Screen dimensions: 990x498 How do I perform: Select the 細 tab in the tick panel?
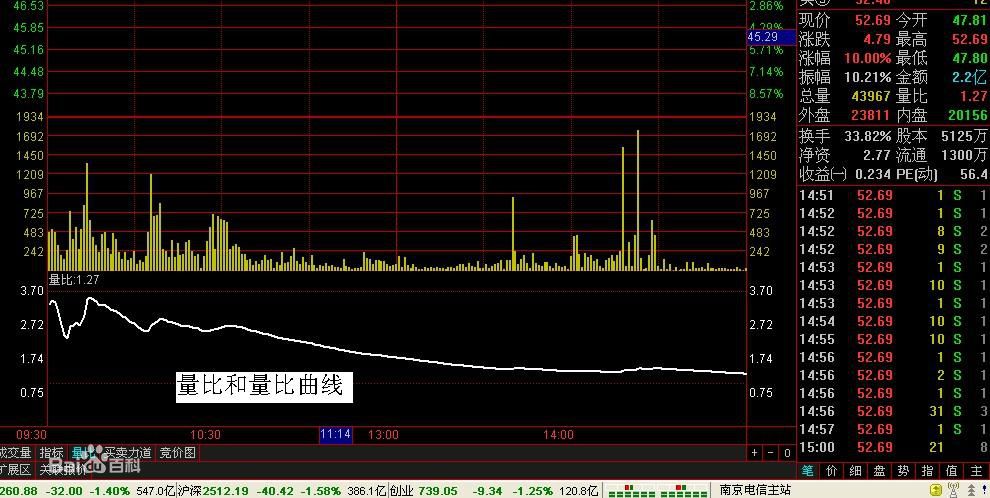855,470
